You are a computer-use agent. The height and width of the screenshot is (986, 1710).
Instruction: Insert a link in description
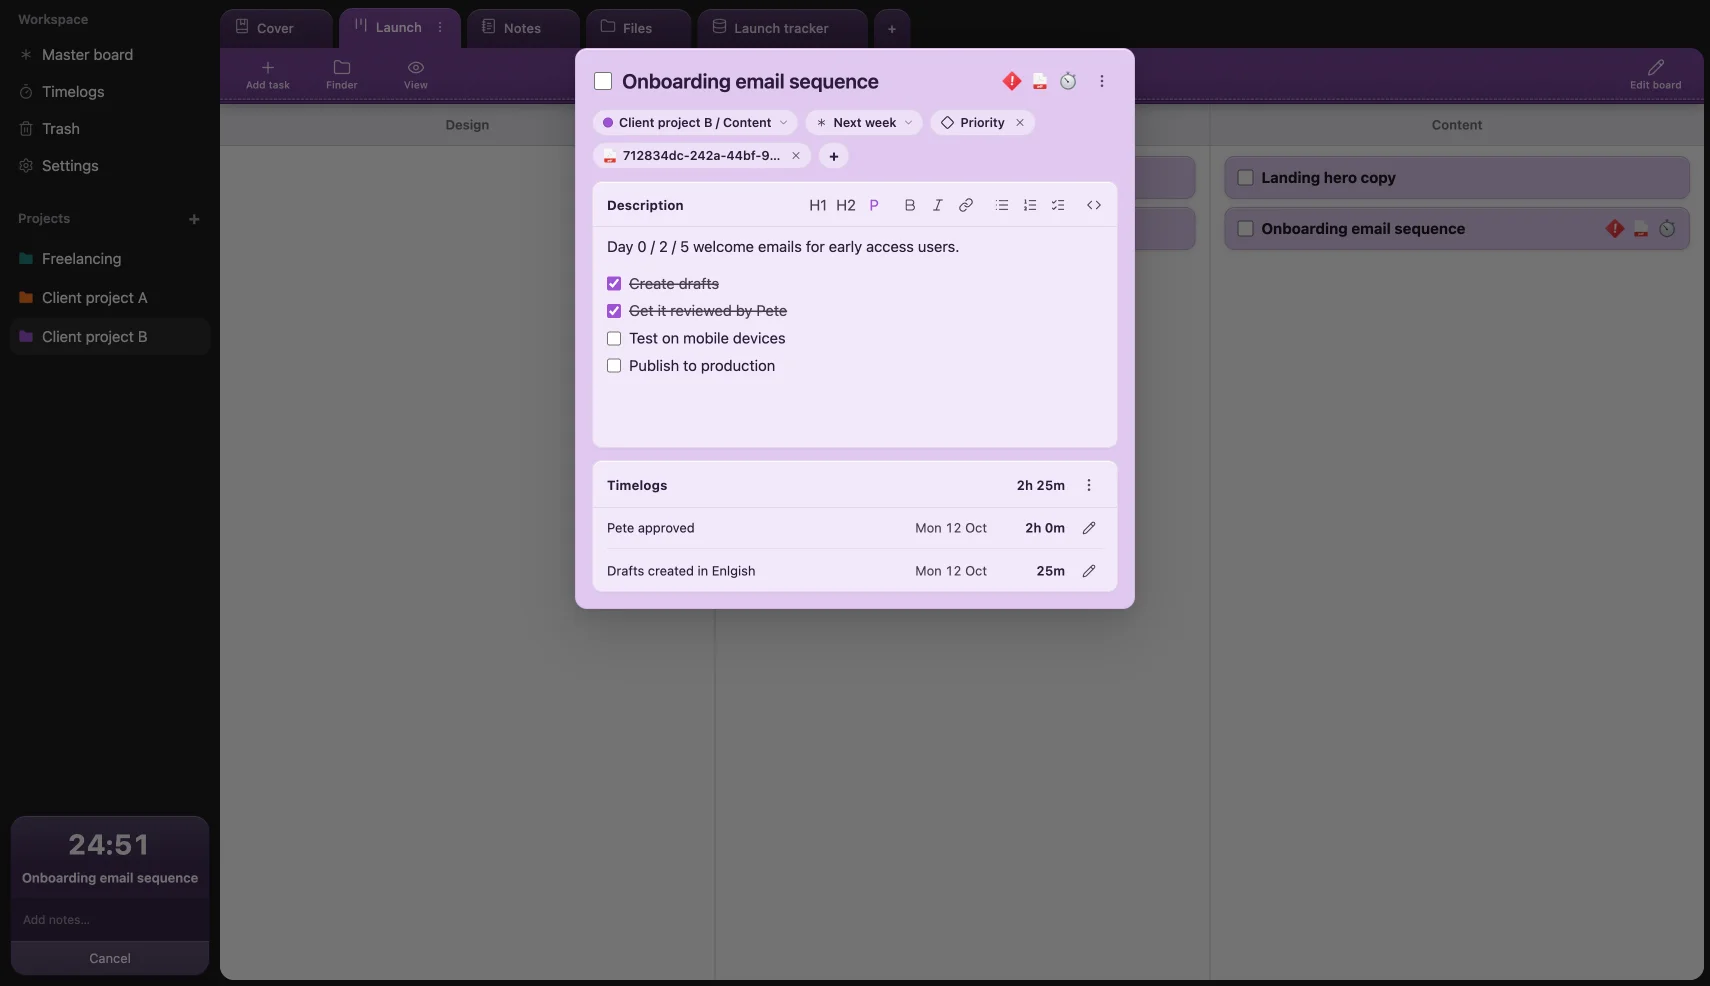pos(966,205)
